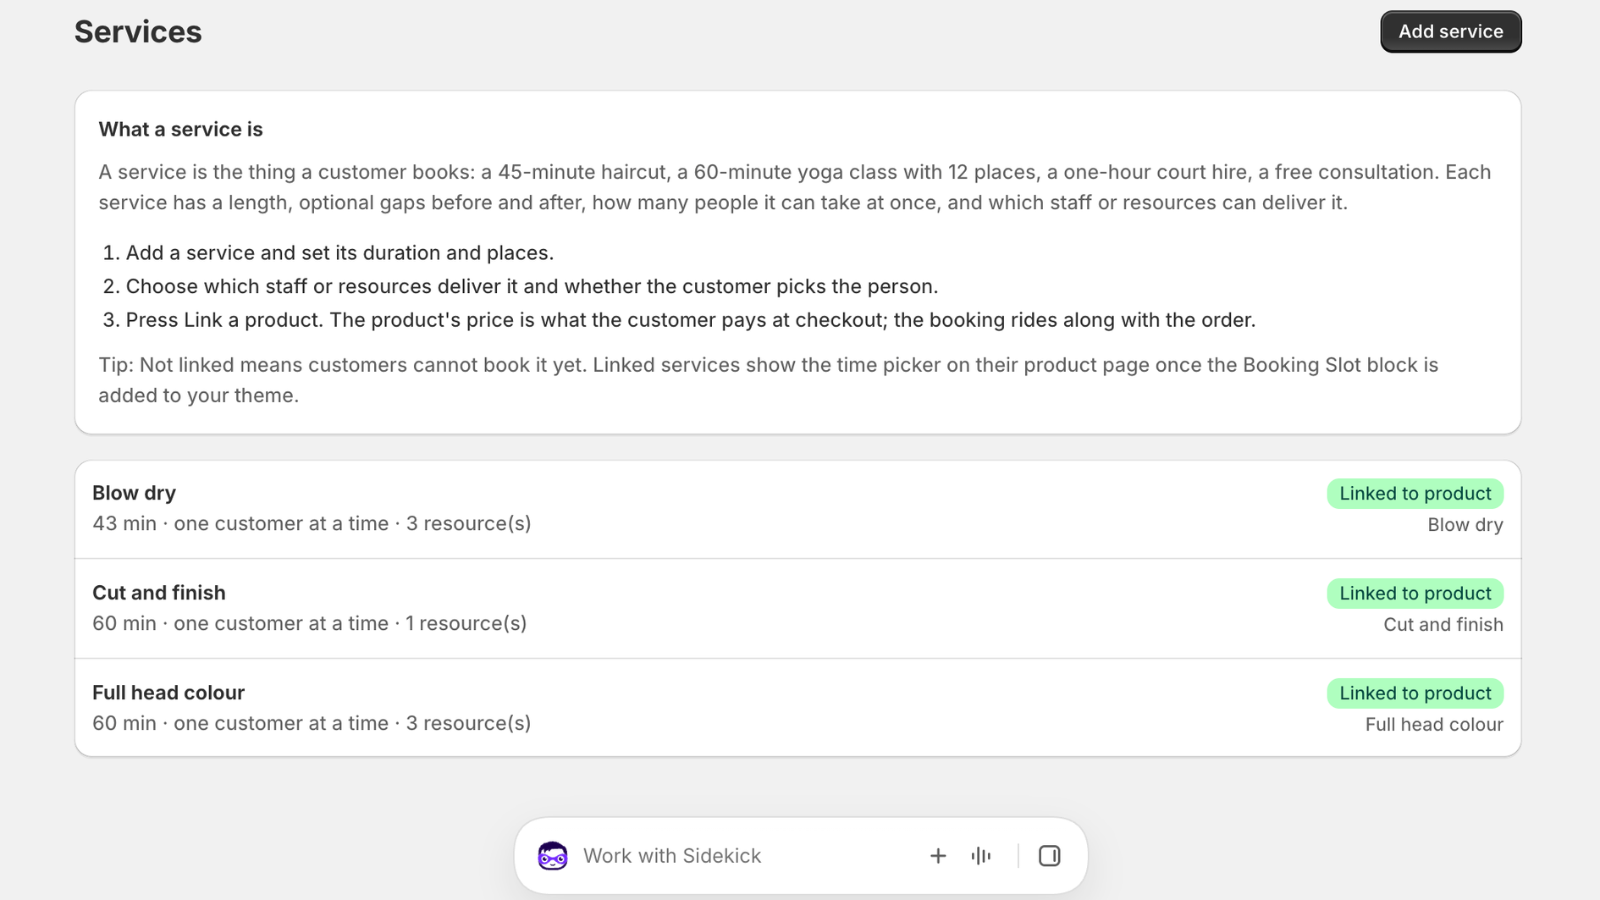Click Cut and finish 60 min details line

click(310, 624)
